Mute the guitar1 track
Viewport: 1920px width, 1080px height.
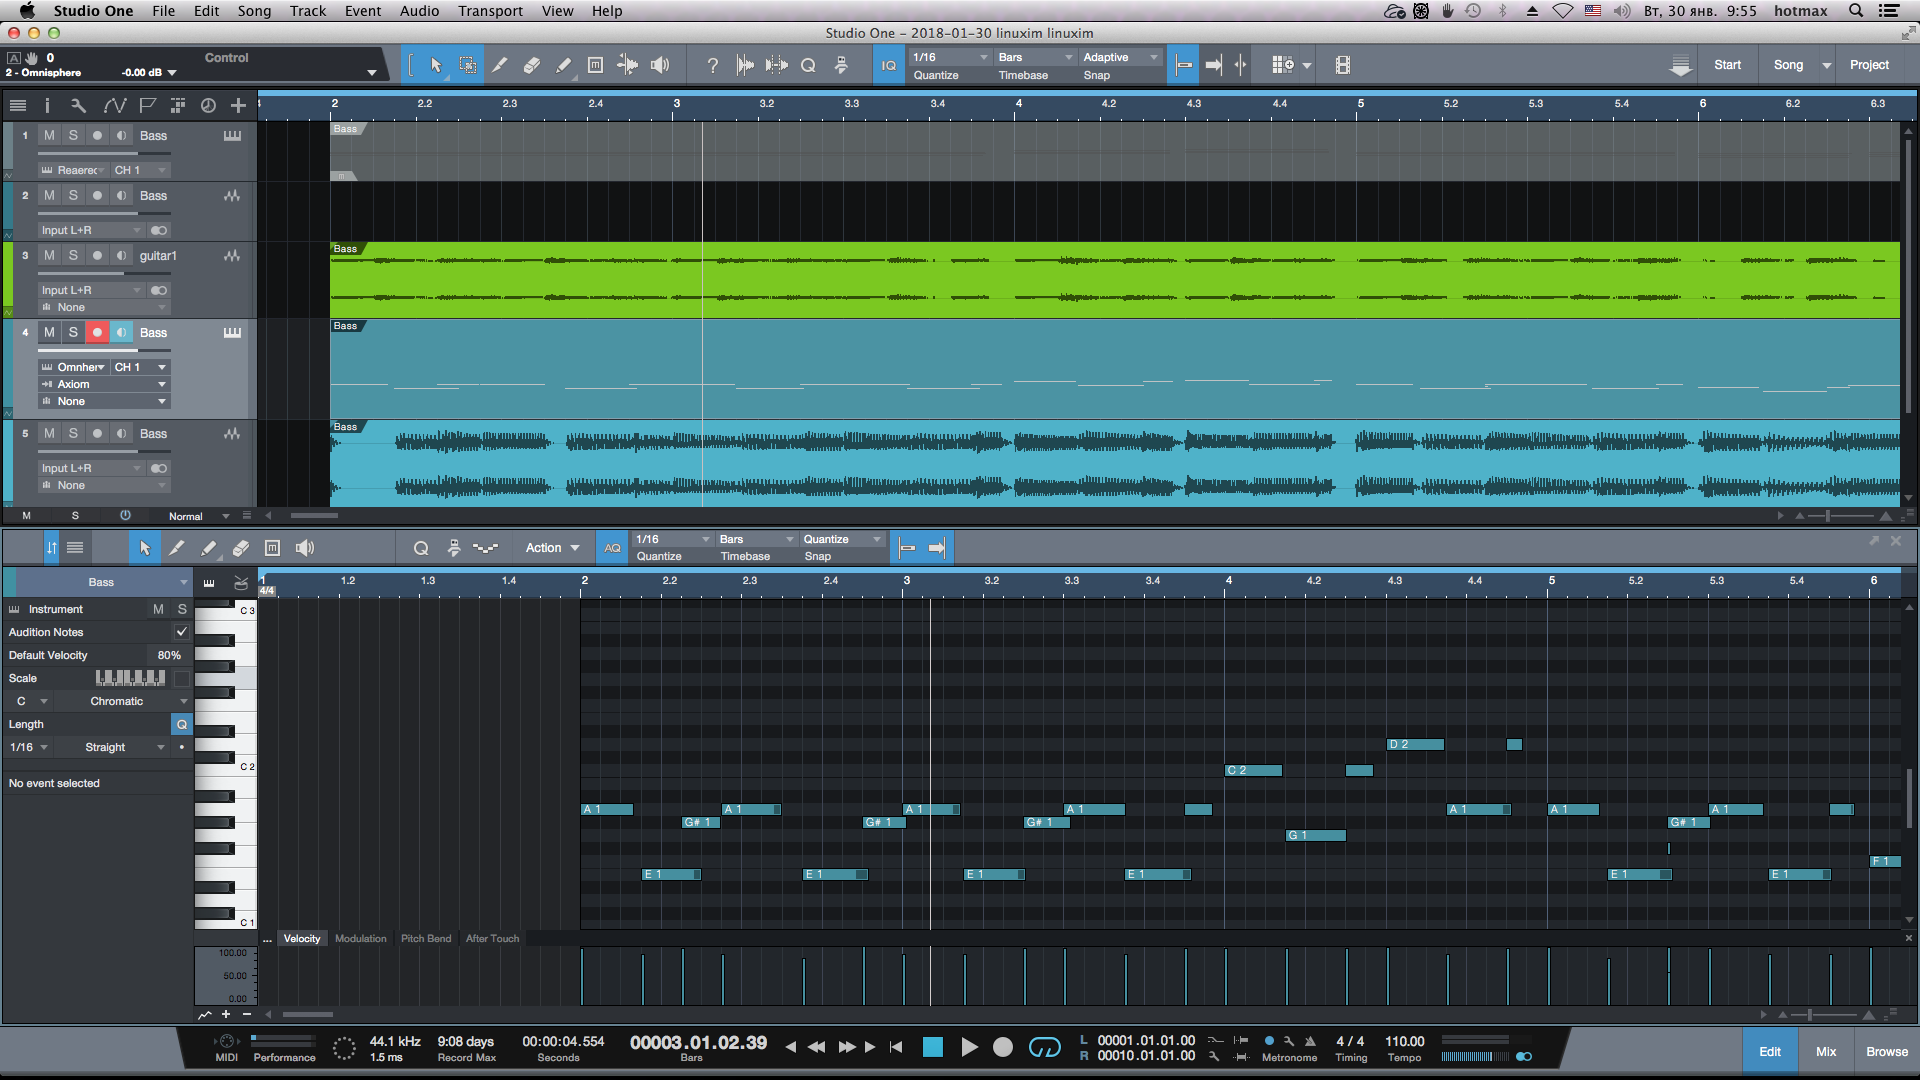(49, 256)
